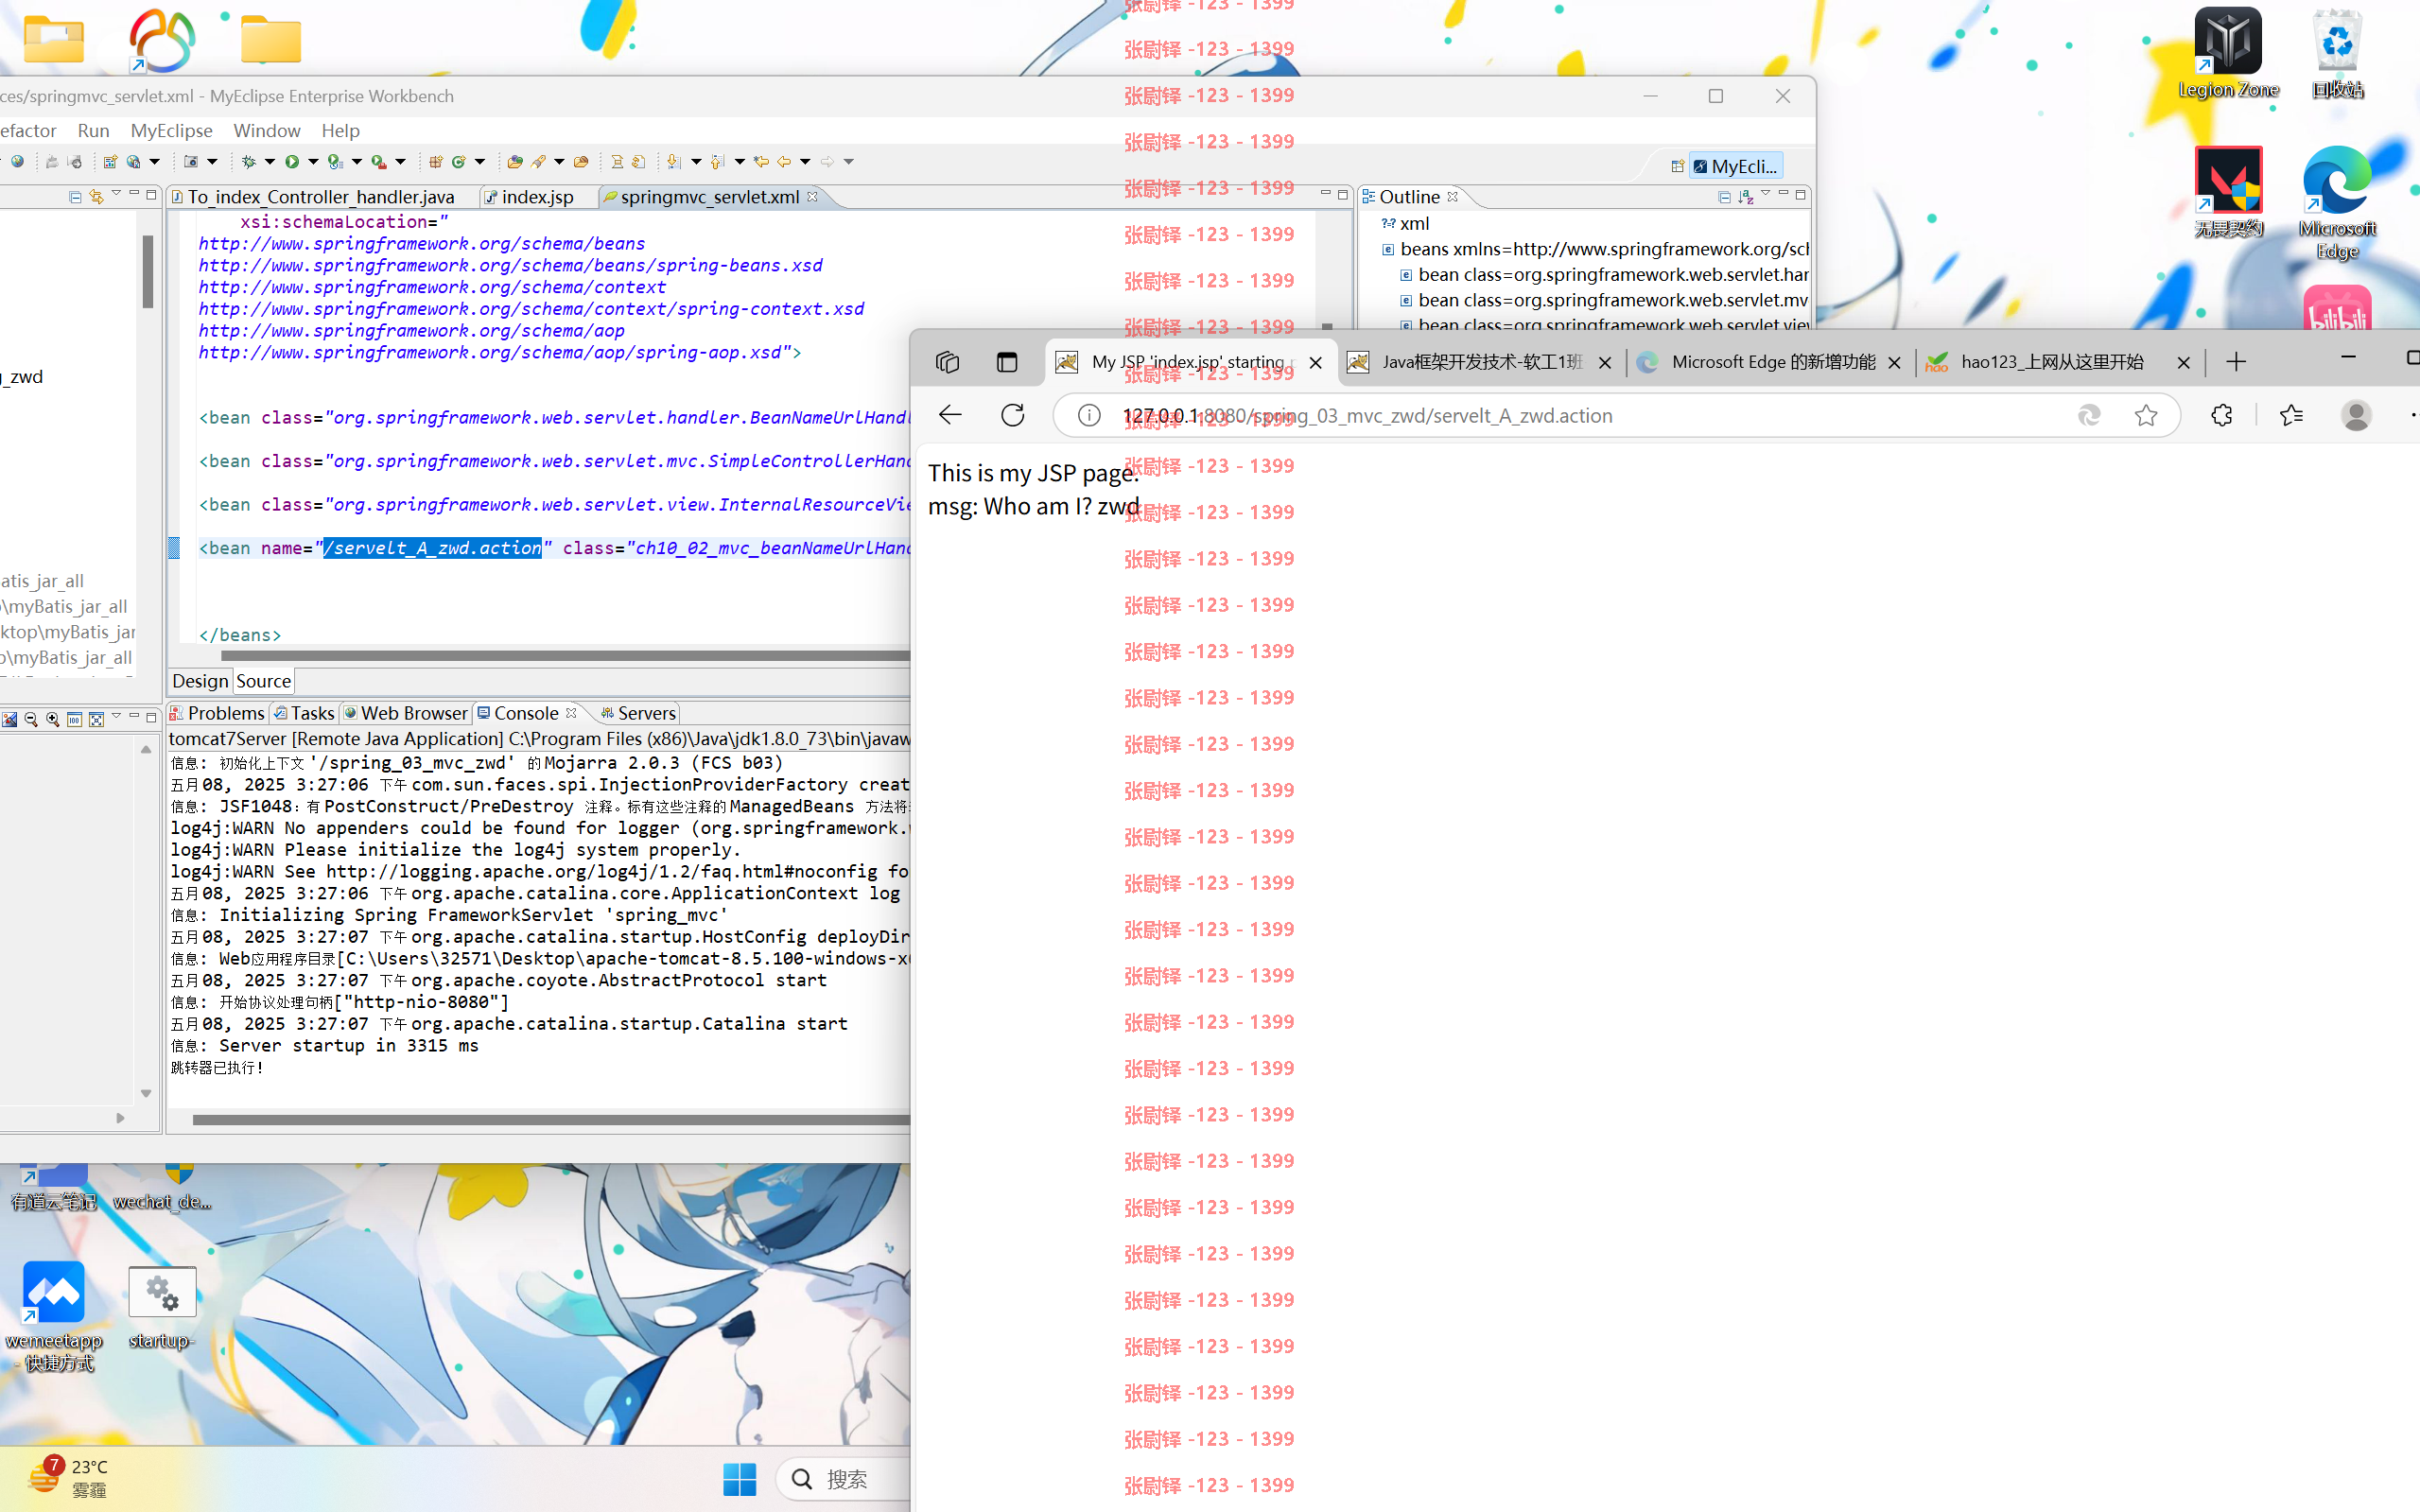Open the Search flashlight dropdown arrow

coord(559,161)
